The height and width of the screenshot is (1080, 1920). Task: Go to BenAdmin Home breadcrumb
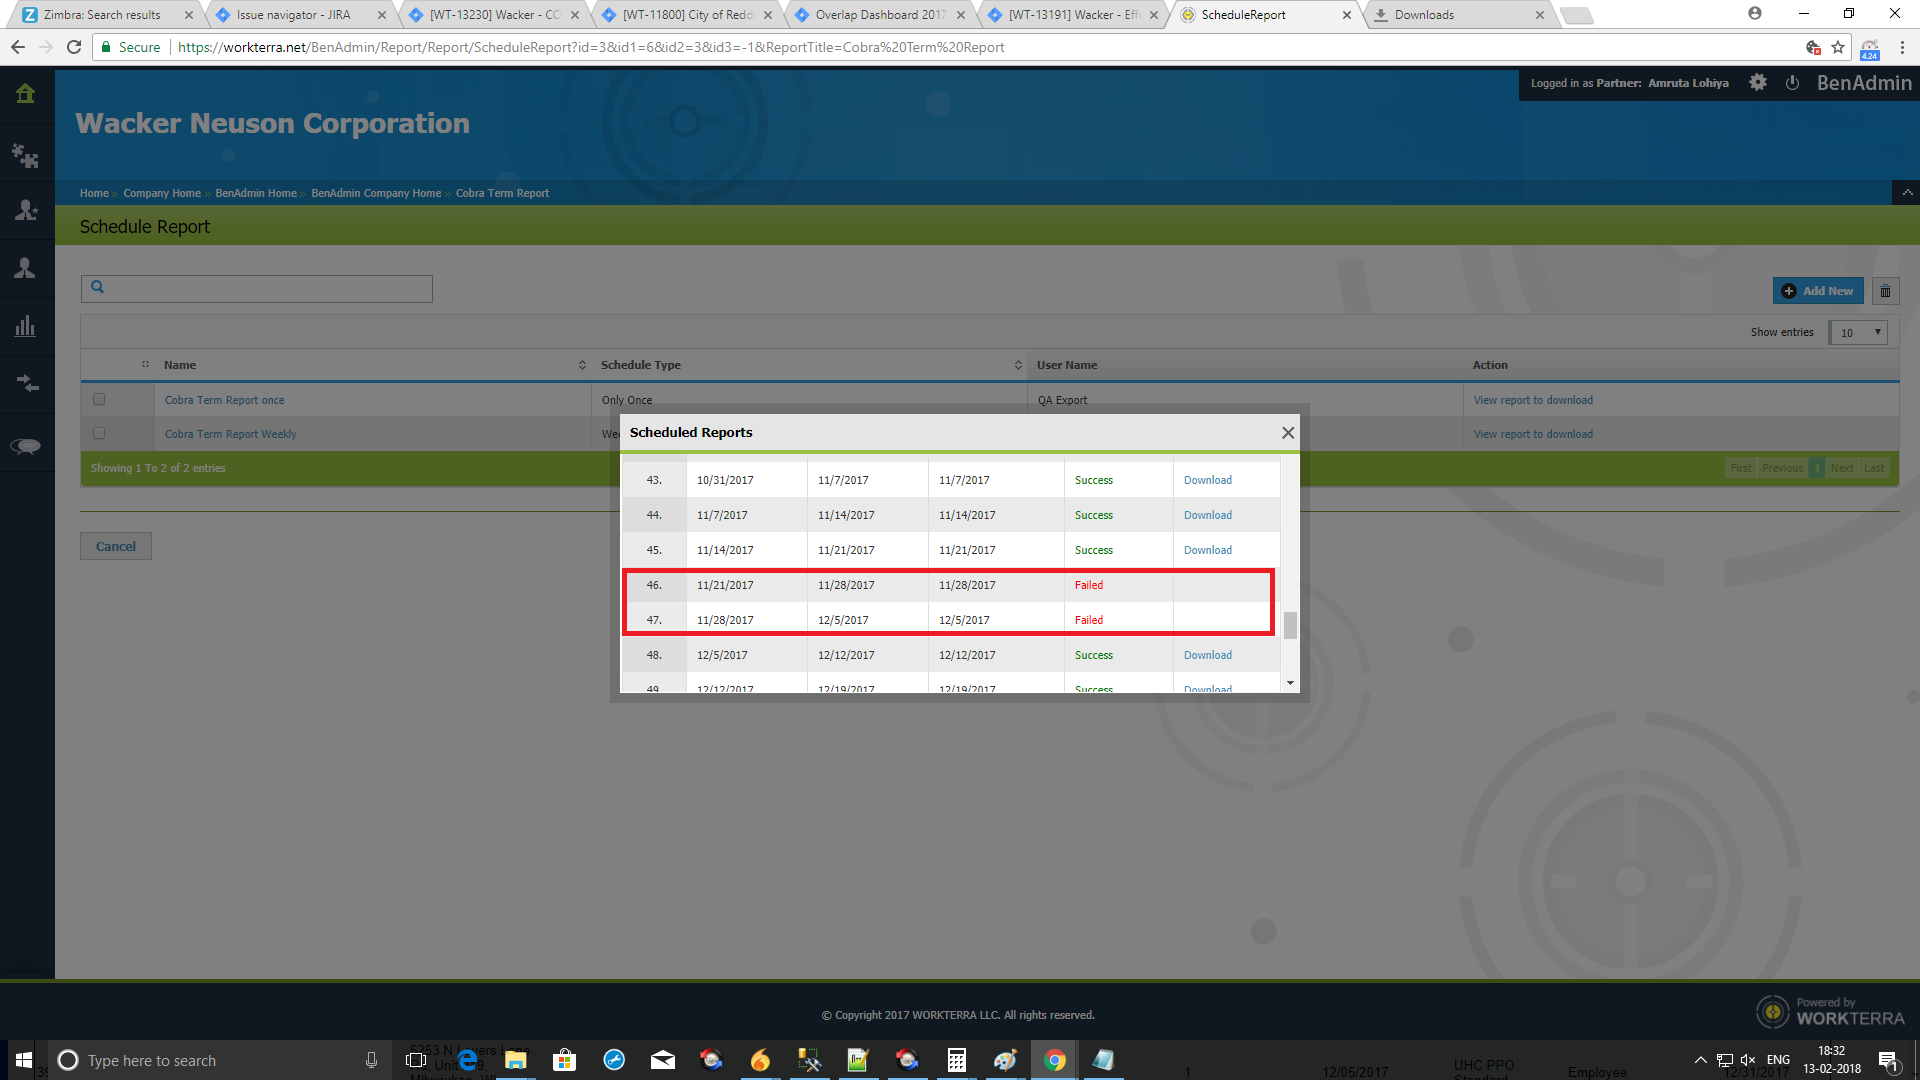[x=256, y=193]
